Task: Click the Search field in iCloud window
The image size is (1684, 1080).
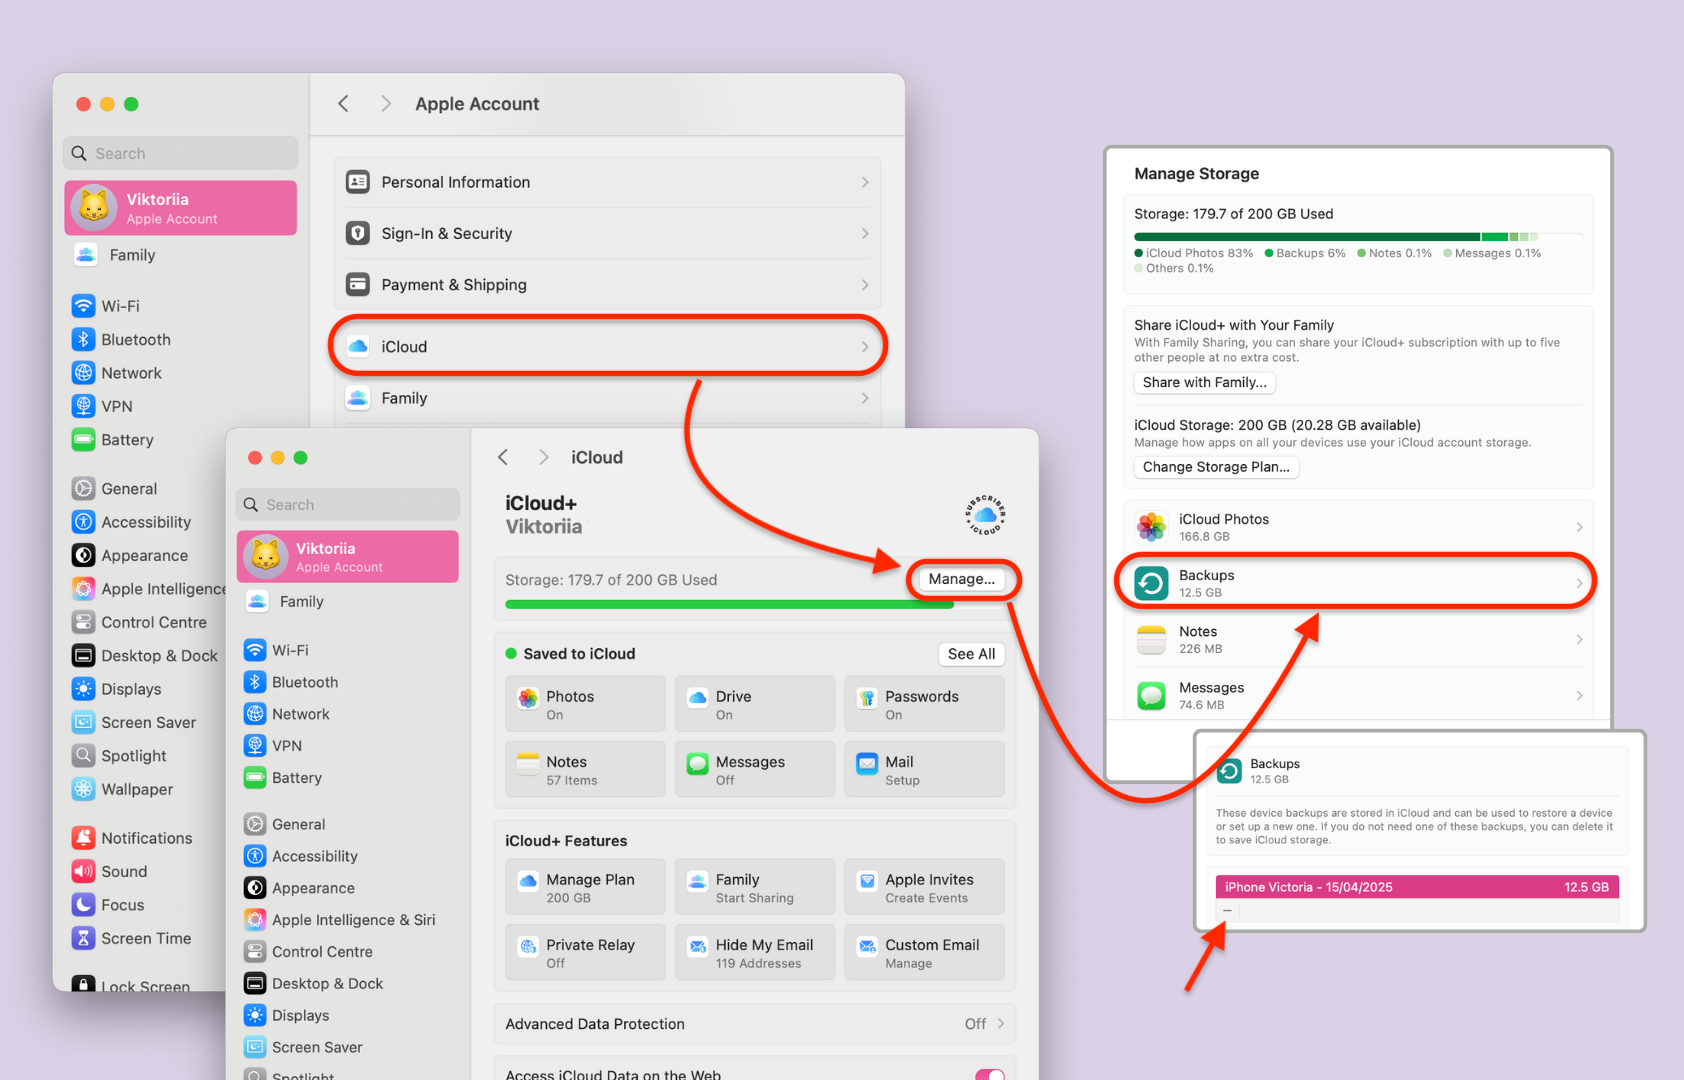Action: click(348, 505)
